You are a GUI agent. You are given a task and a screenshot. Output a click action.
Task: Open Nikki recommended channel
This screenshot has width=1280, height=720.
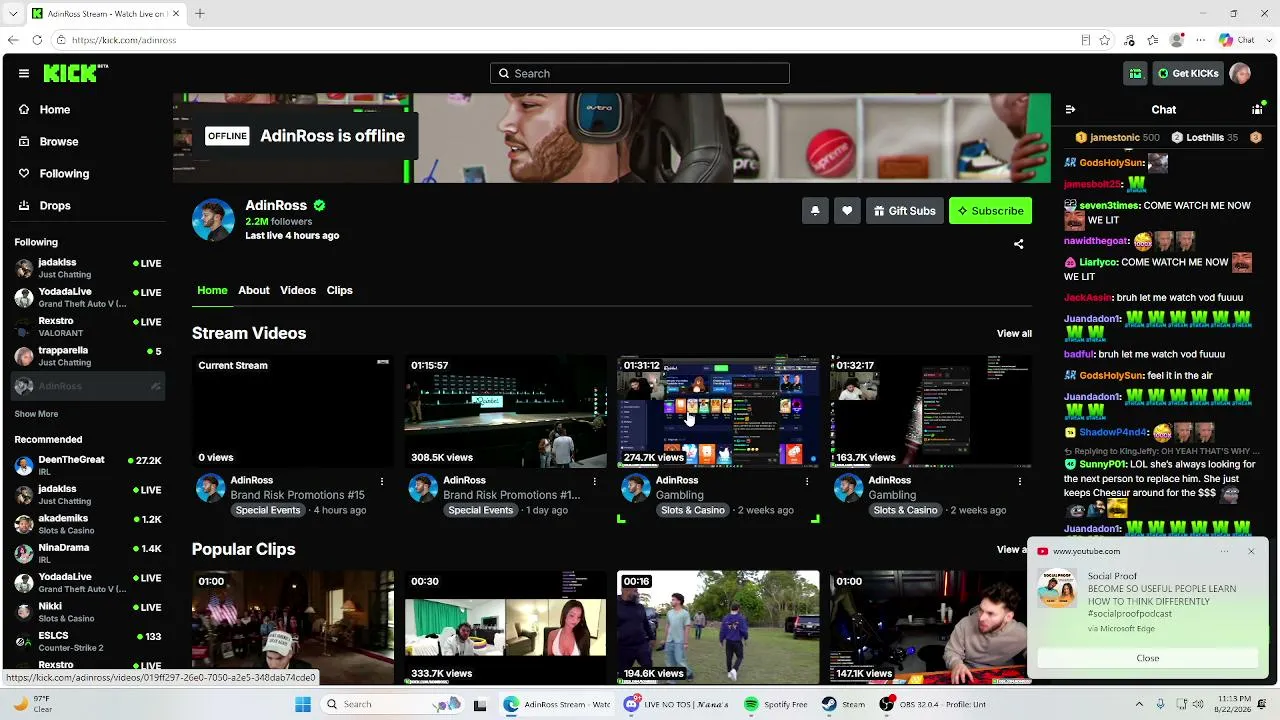pos(88,612)
